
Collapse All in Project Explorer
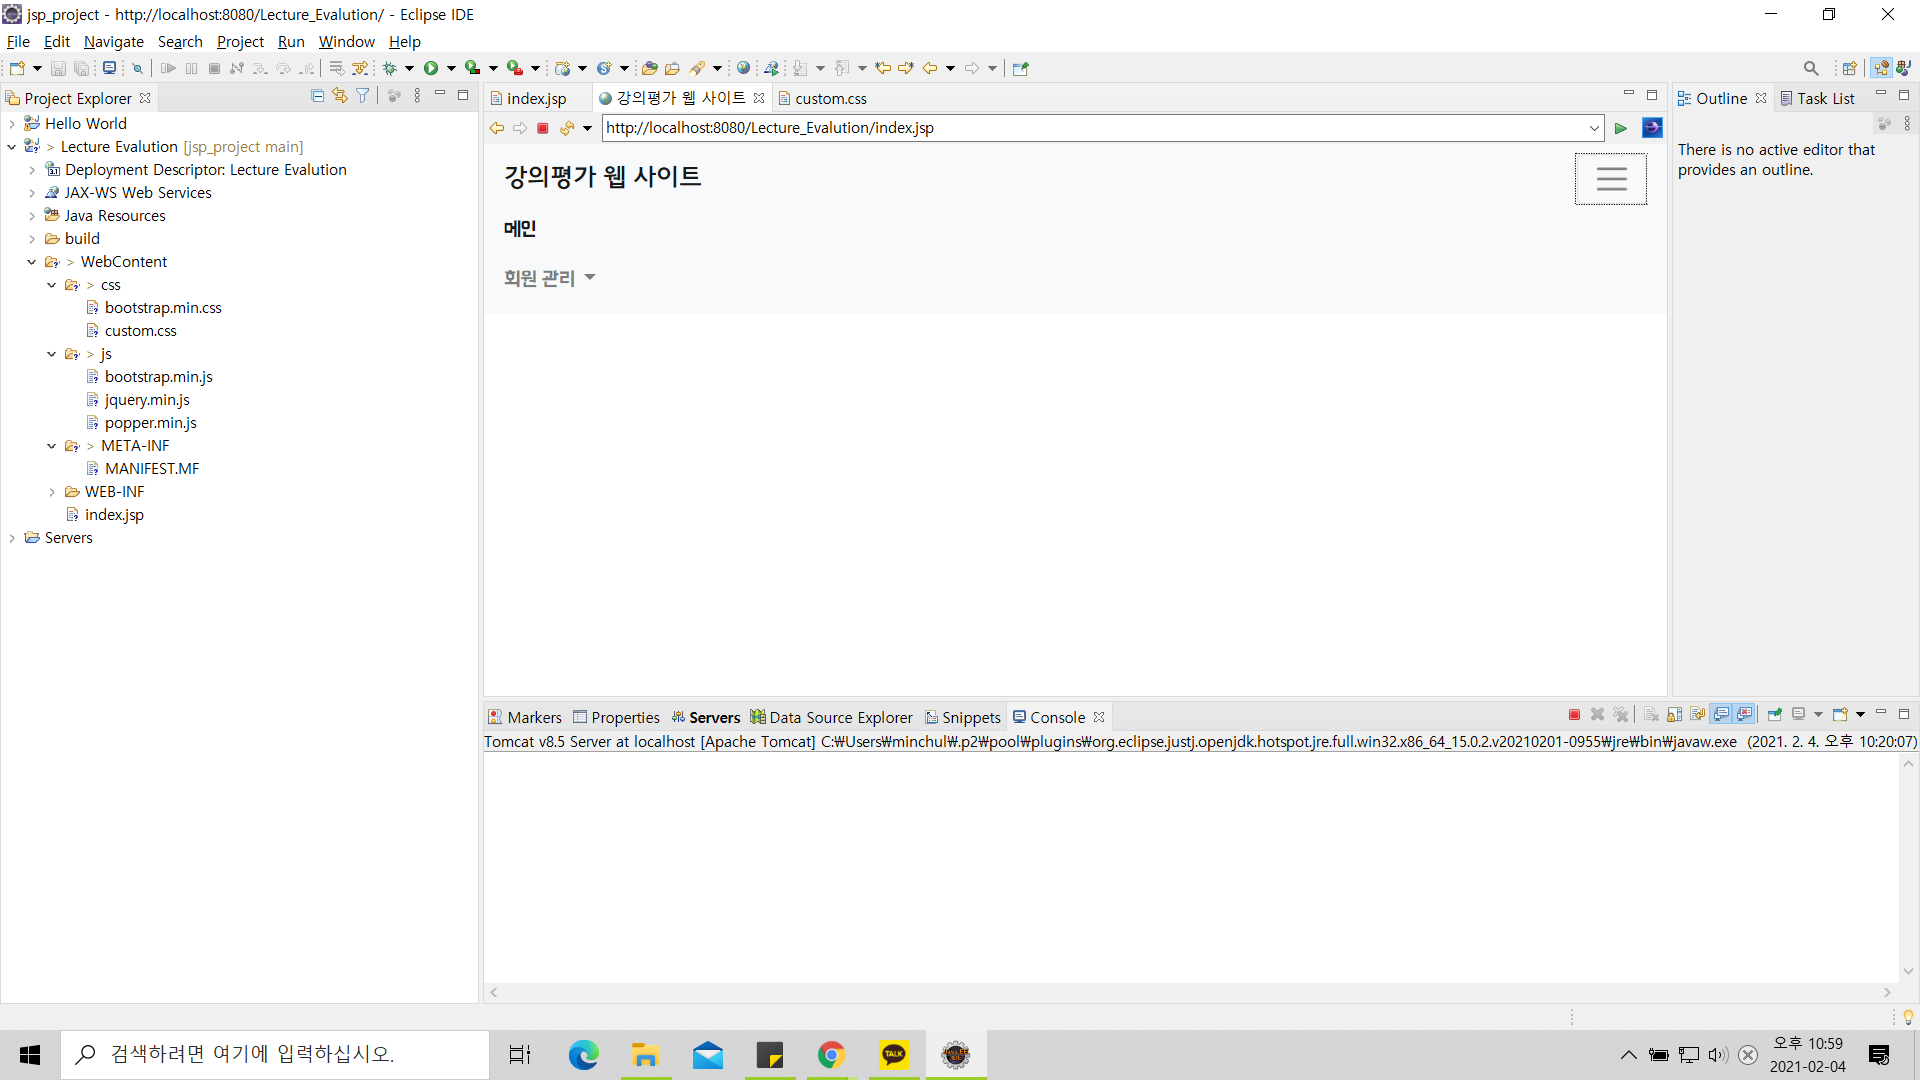pos(317,96)
